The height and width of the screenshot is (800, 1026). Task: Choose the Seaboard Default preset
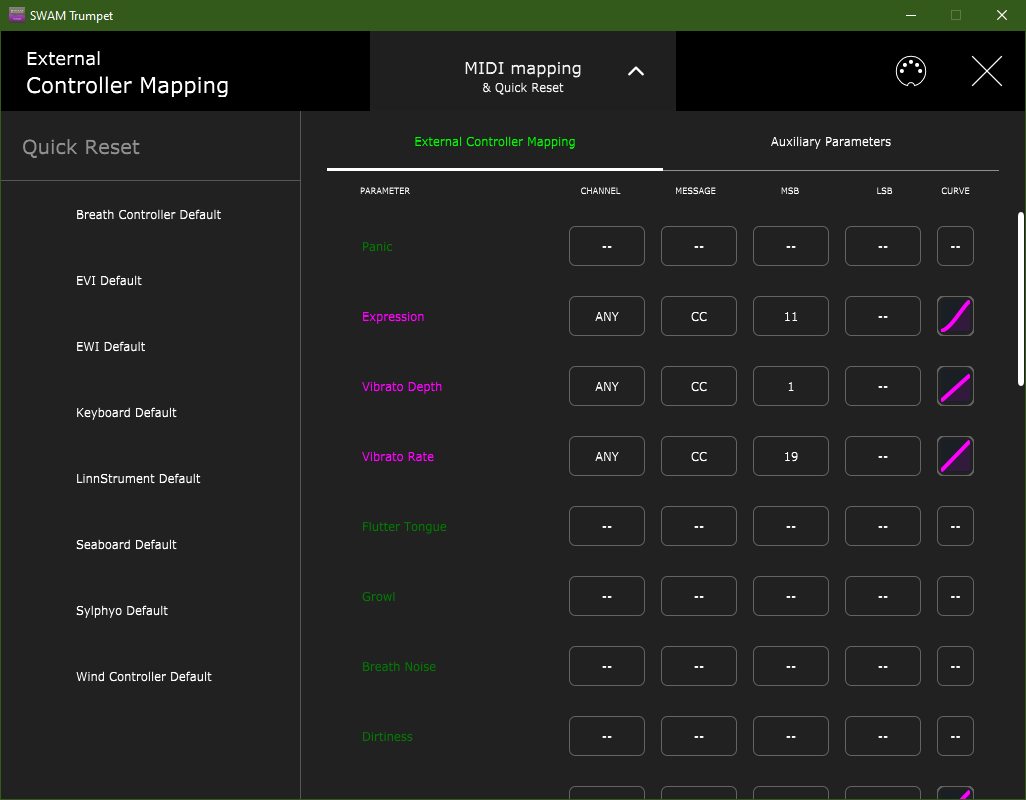tap(126, 545)
